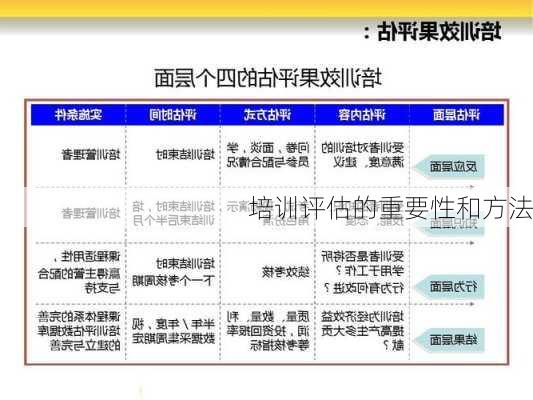Click the '评估方式' column header
This screenshot has height=400, width=533.
pyautogui.click(x=268, y=115)
